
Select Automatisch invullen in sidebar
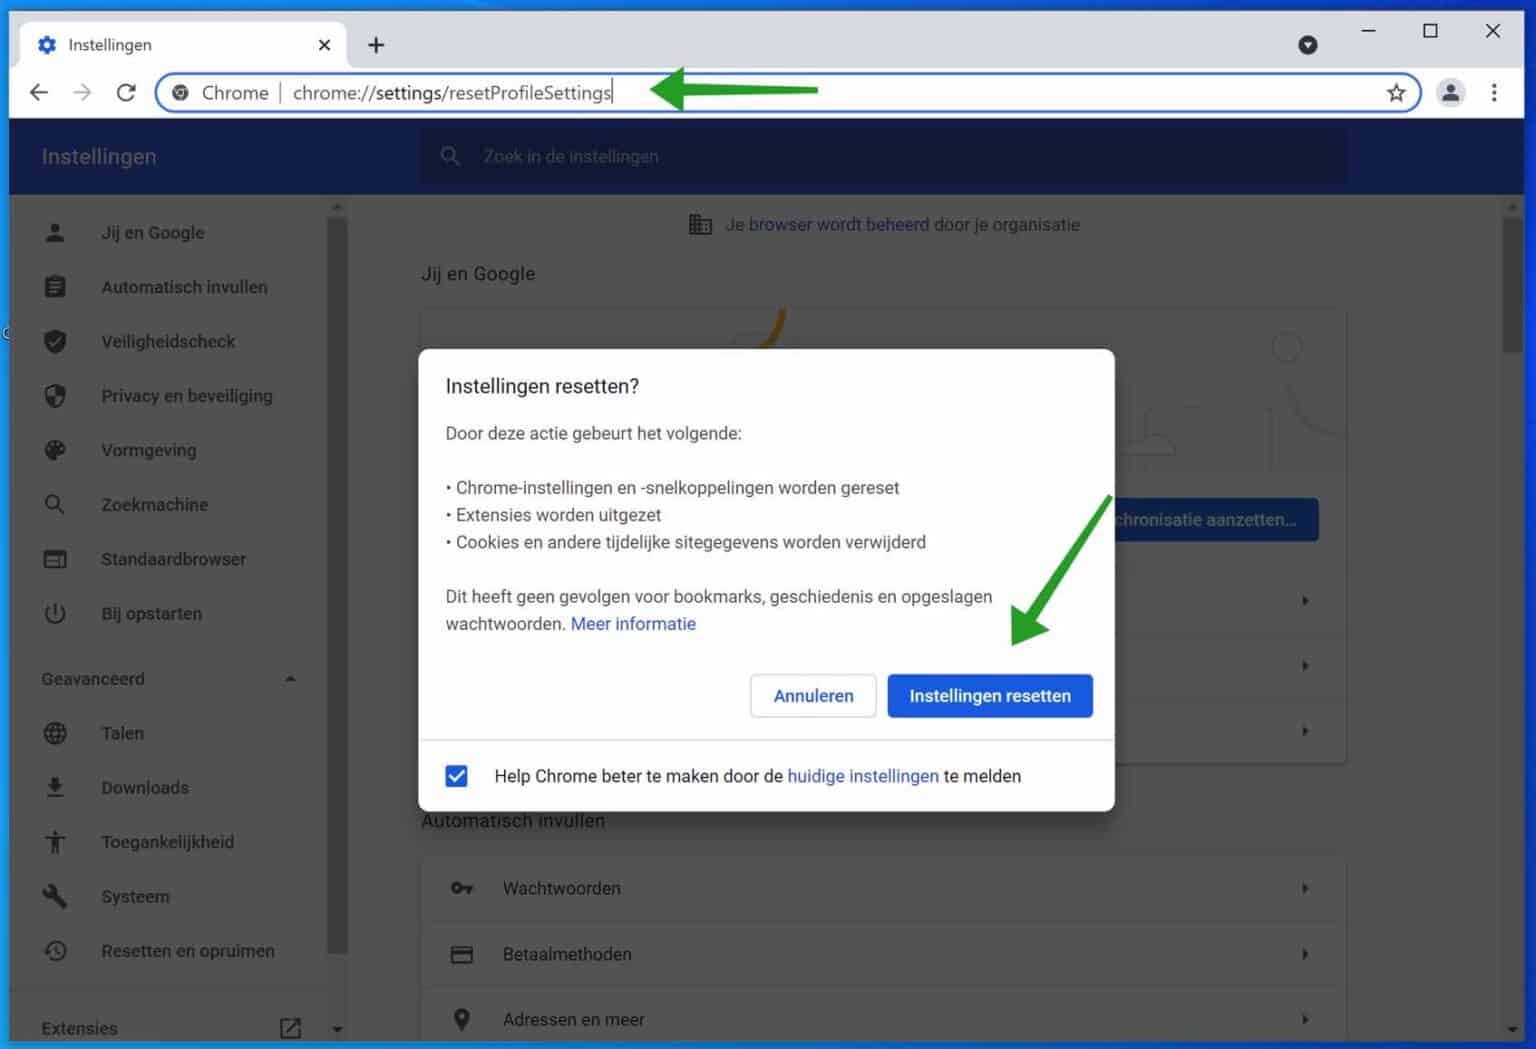click(x=184, y=287)
